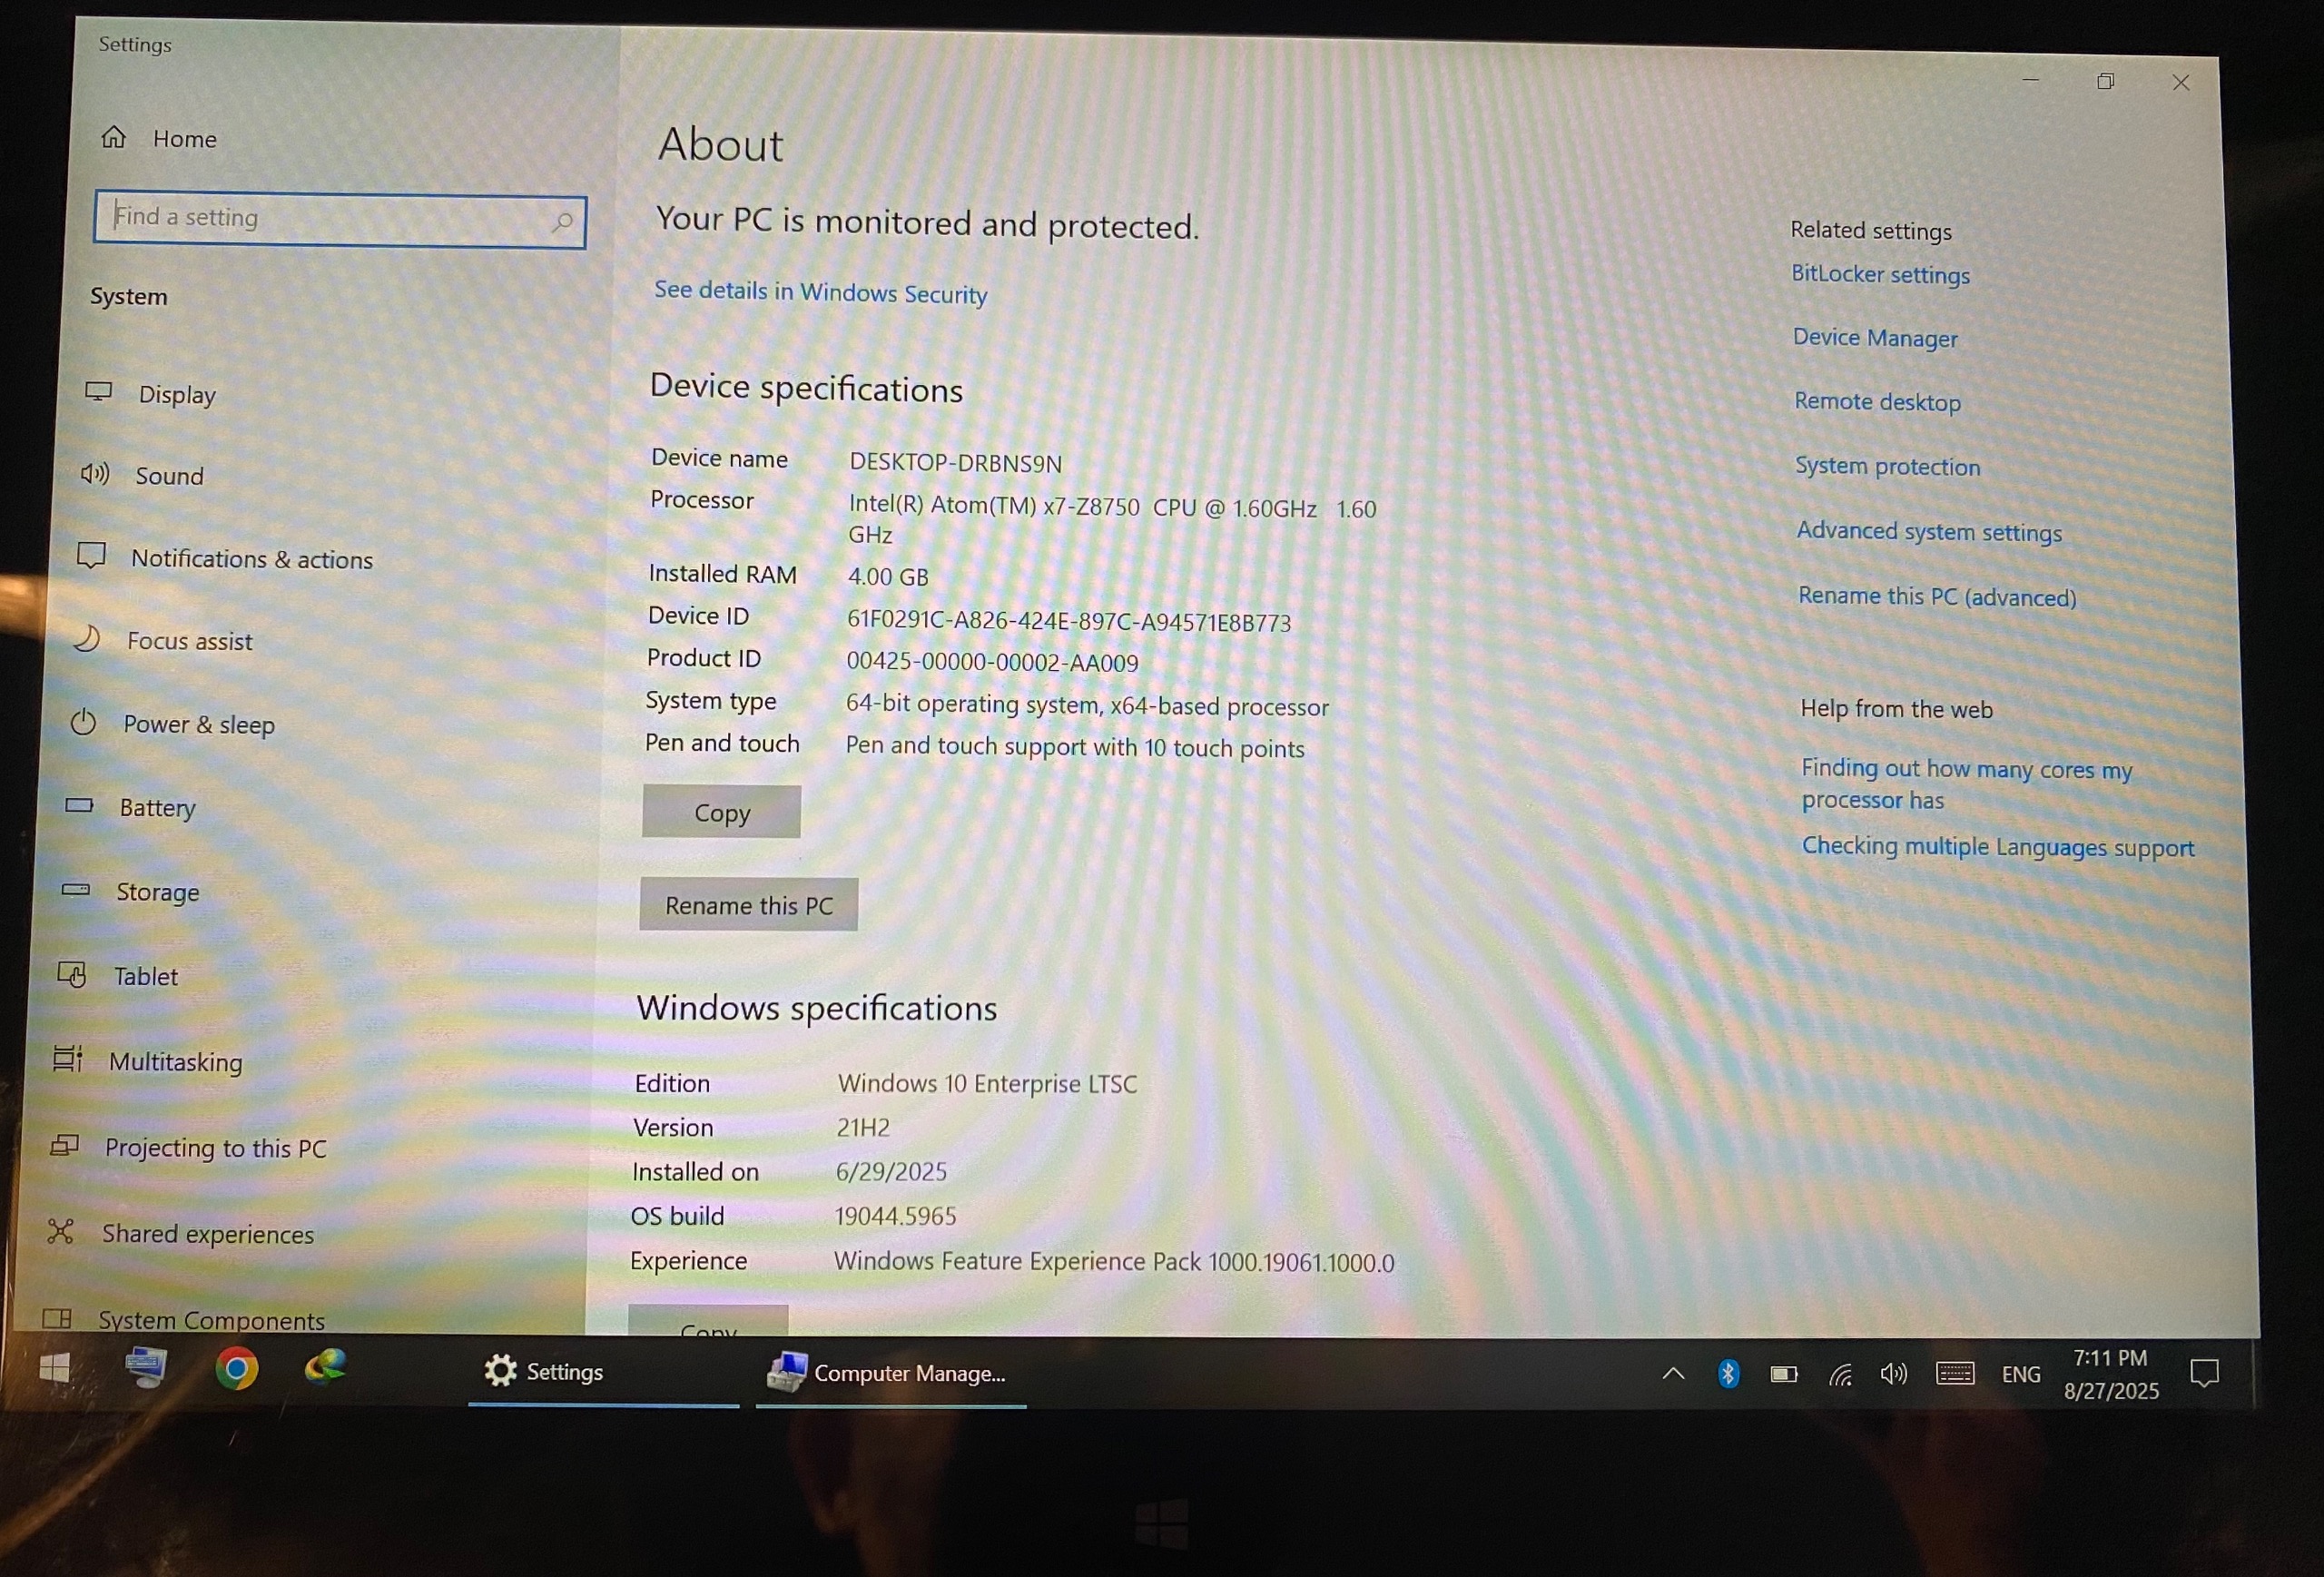2324x1577 pixels.
Task: See details in Windows Security
Action: (x=820, y=292)
